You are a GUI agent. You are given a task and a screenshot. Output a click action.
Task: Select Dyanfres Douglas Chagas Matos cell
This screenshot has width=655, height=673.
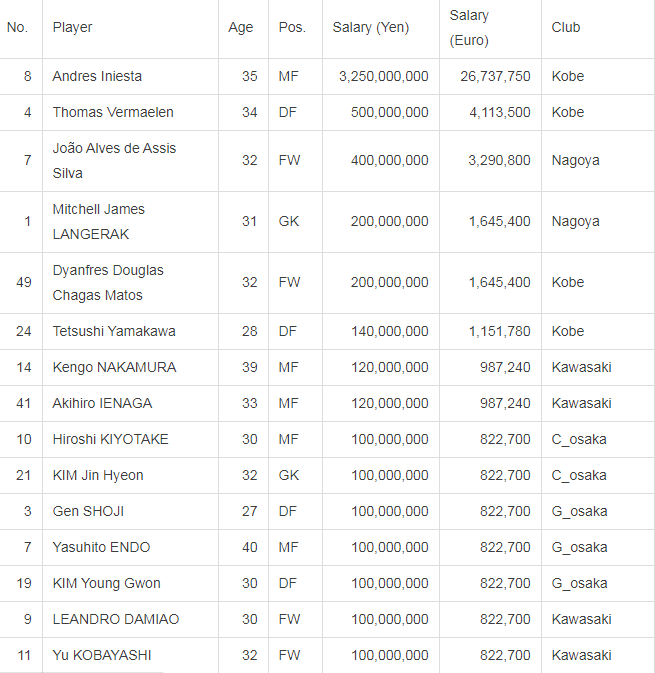click(x=108, y=282)
